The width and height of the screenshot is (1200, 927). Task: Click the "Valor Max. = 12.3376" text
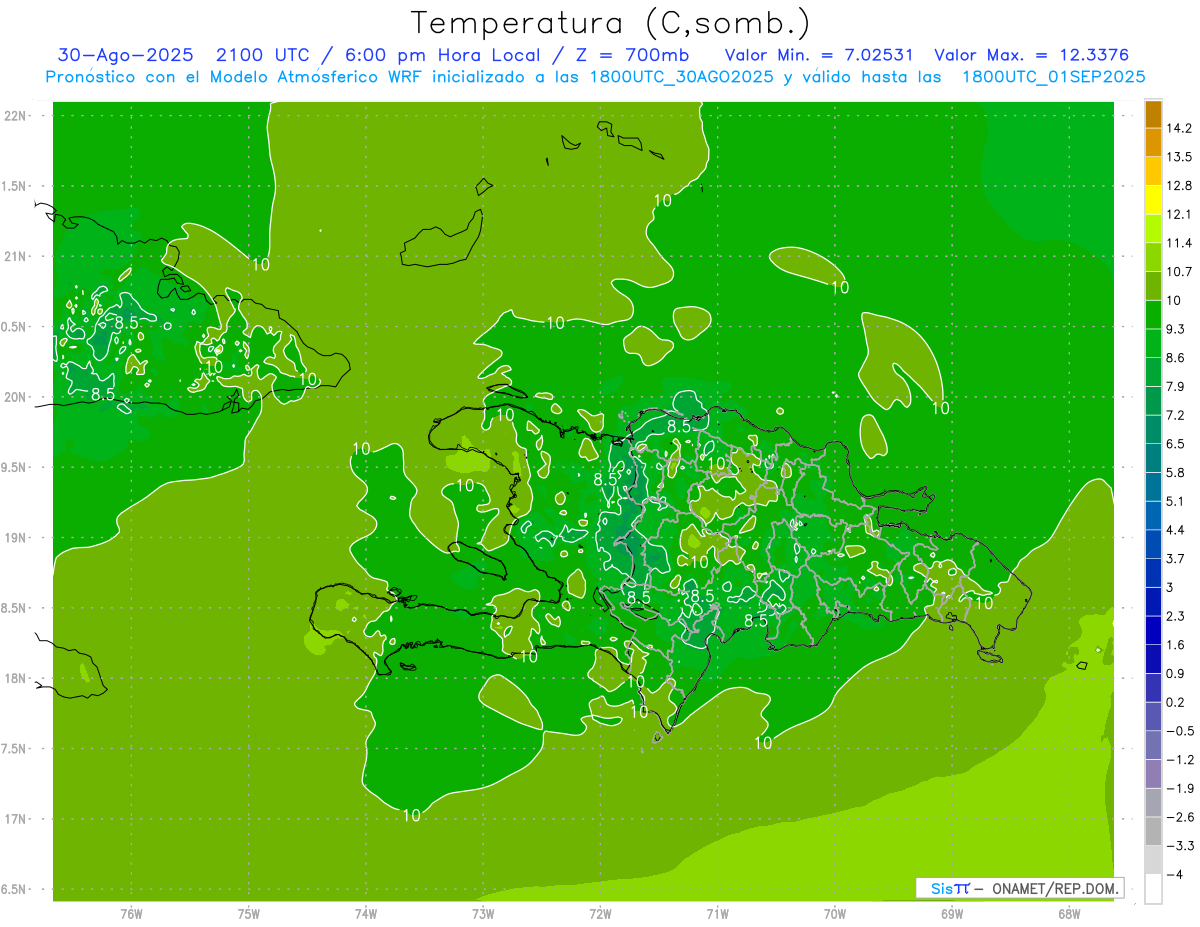pos(1031,55)
